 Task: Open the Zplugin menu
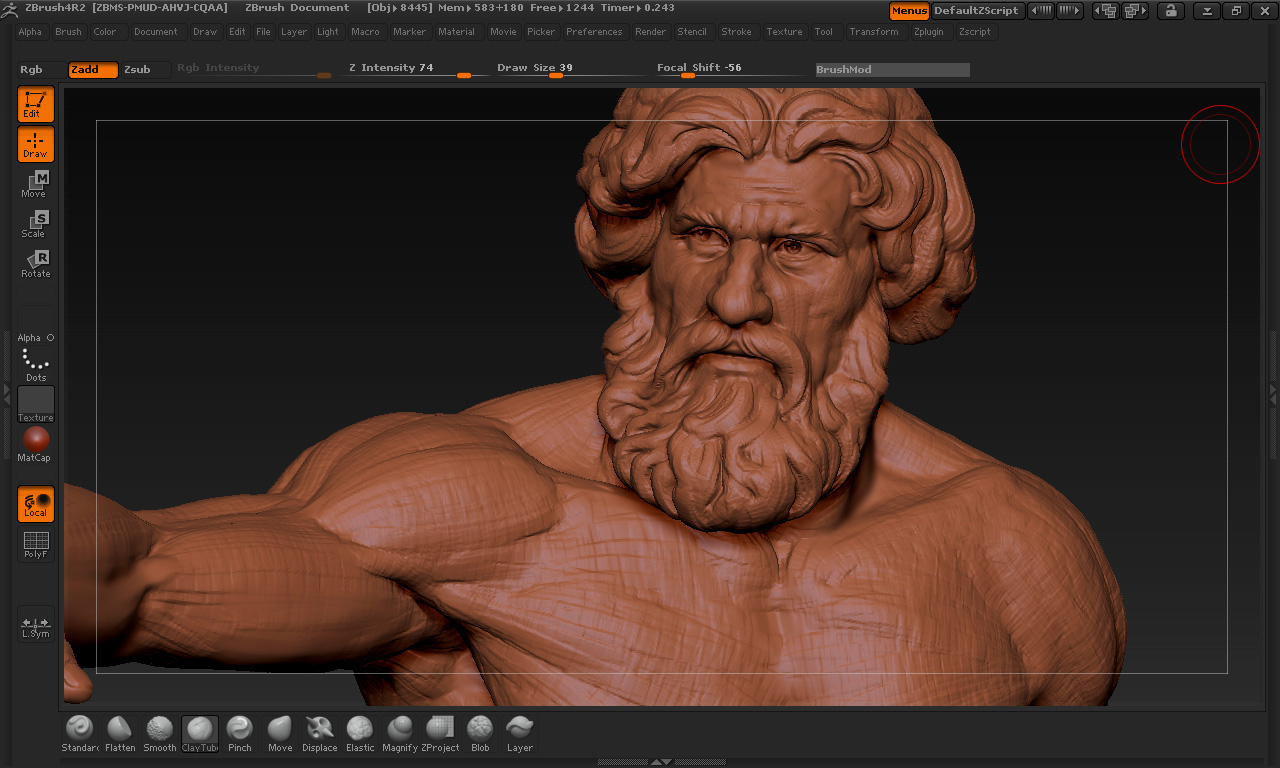click(x=929, y=32)
